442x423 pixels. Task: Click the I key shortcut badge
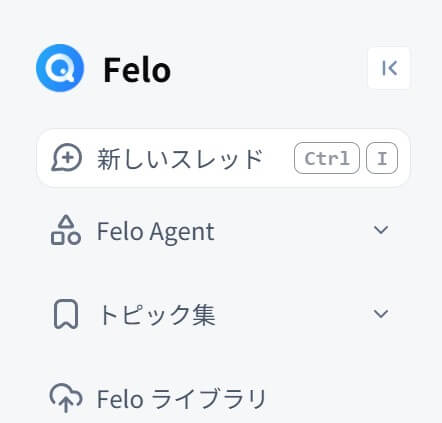[382, 158]
